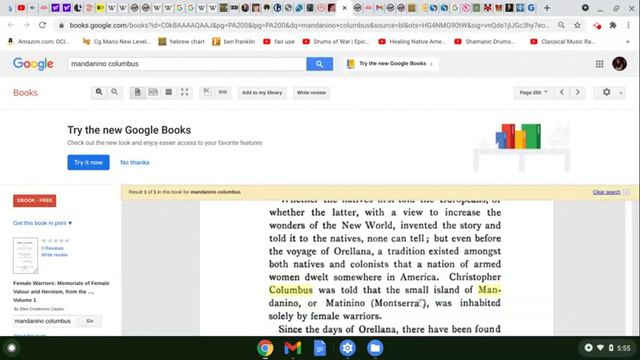Expand the settings gear dropdown arrow
The height and width of the screenshot is (360, 640).
621,93
